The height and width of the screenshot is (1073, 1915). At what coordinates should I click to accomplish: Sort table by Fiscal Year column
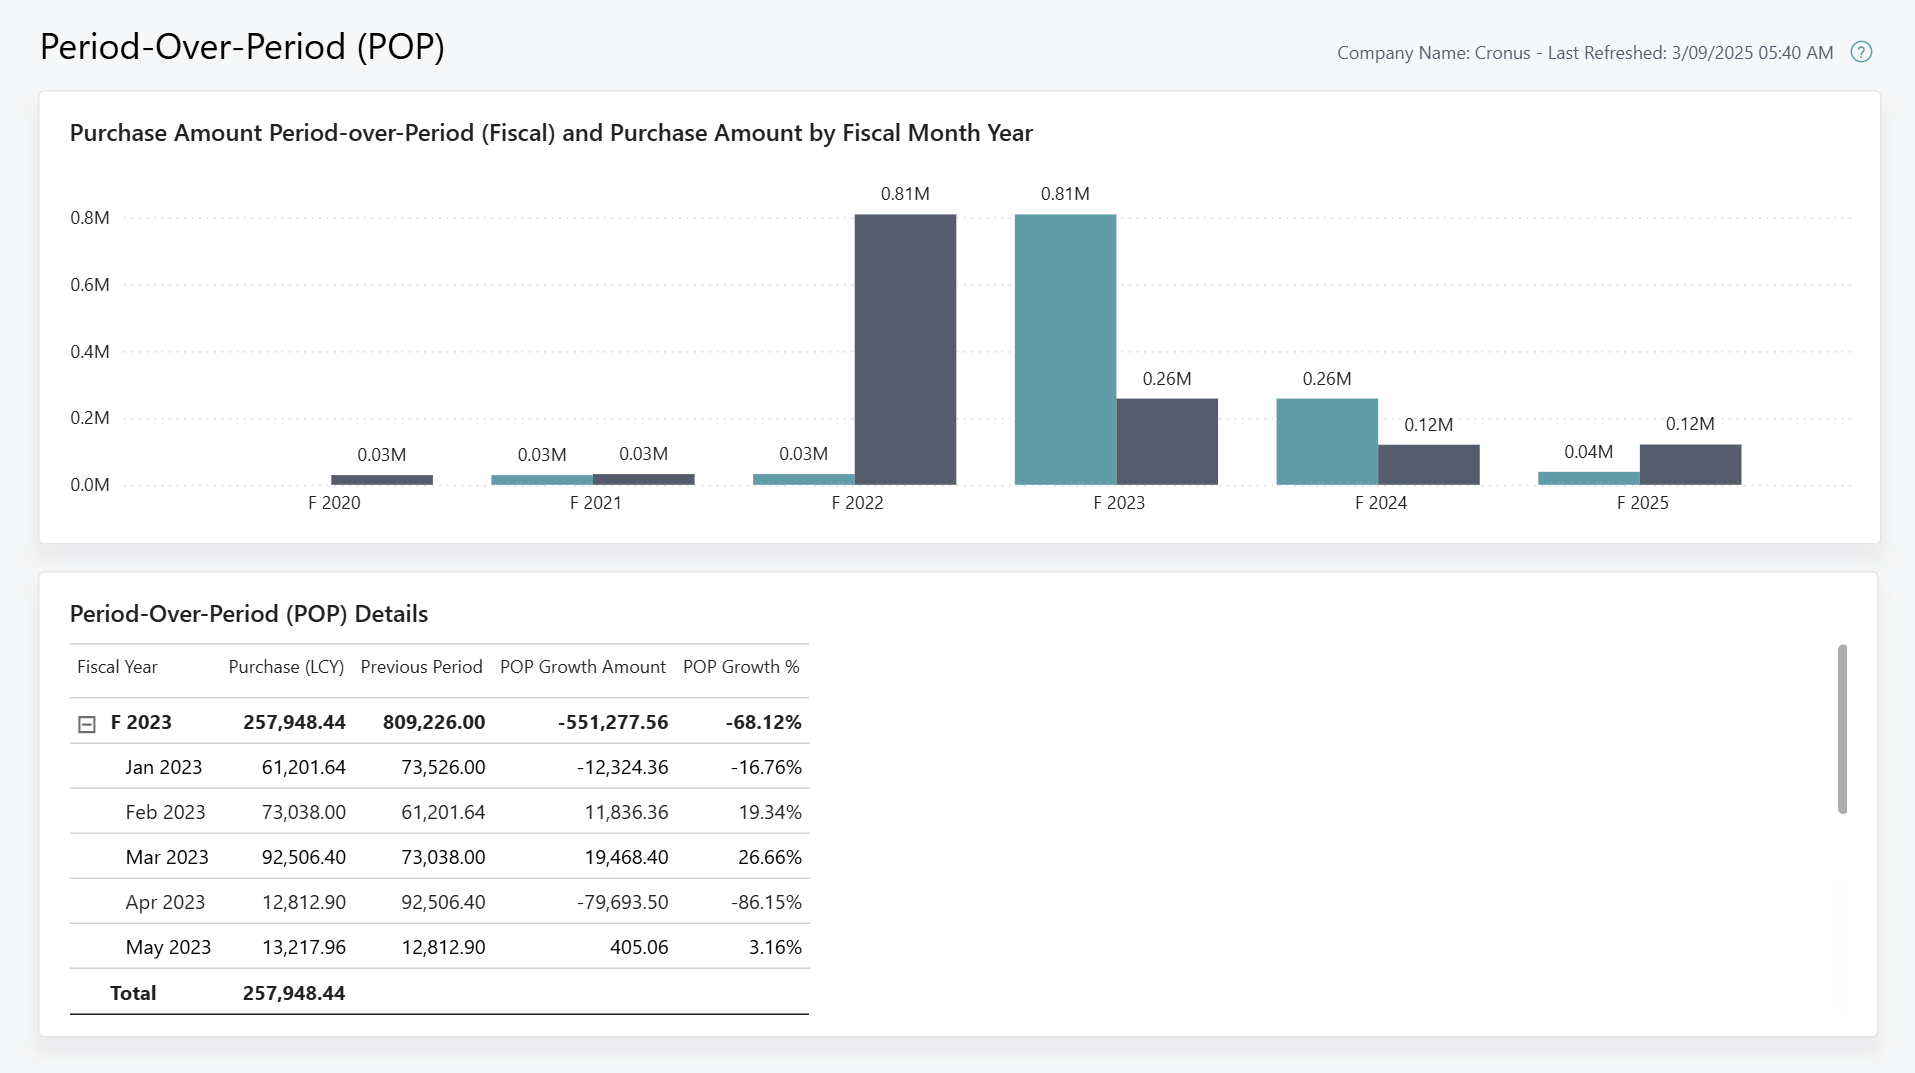tap(117, 667)
